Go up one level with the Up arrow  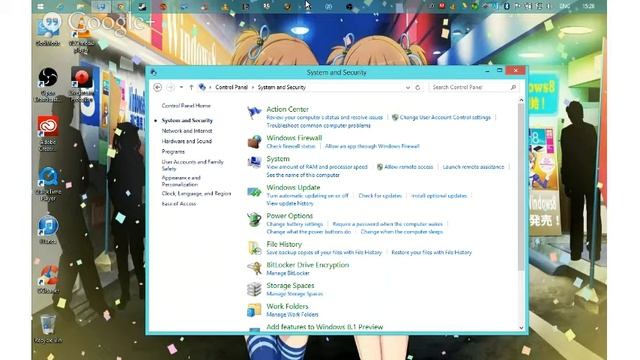191,87
